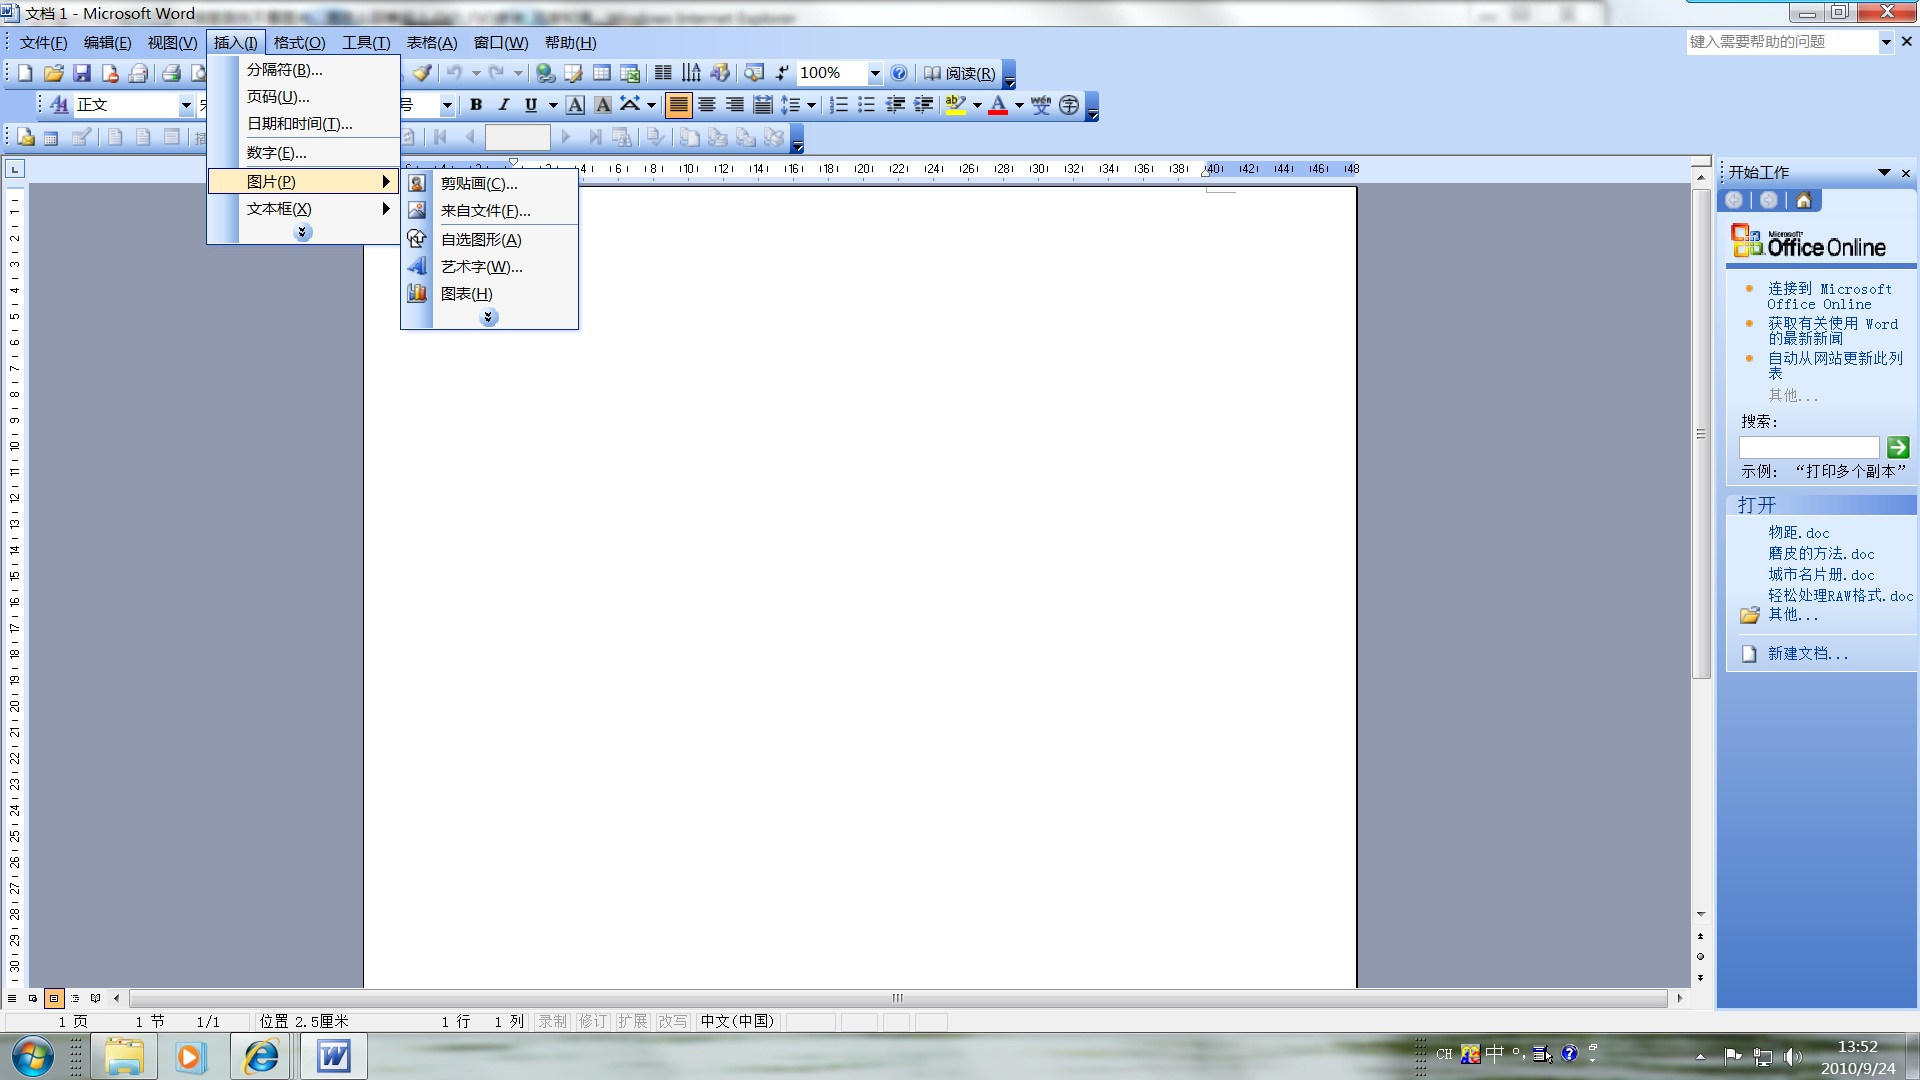The height and width of the screenshot is (1080, 1920).
Task: Open the font color dropdown arrow
Action: 1019,105
